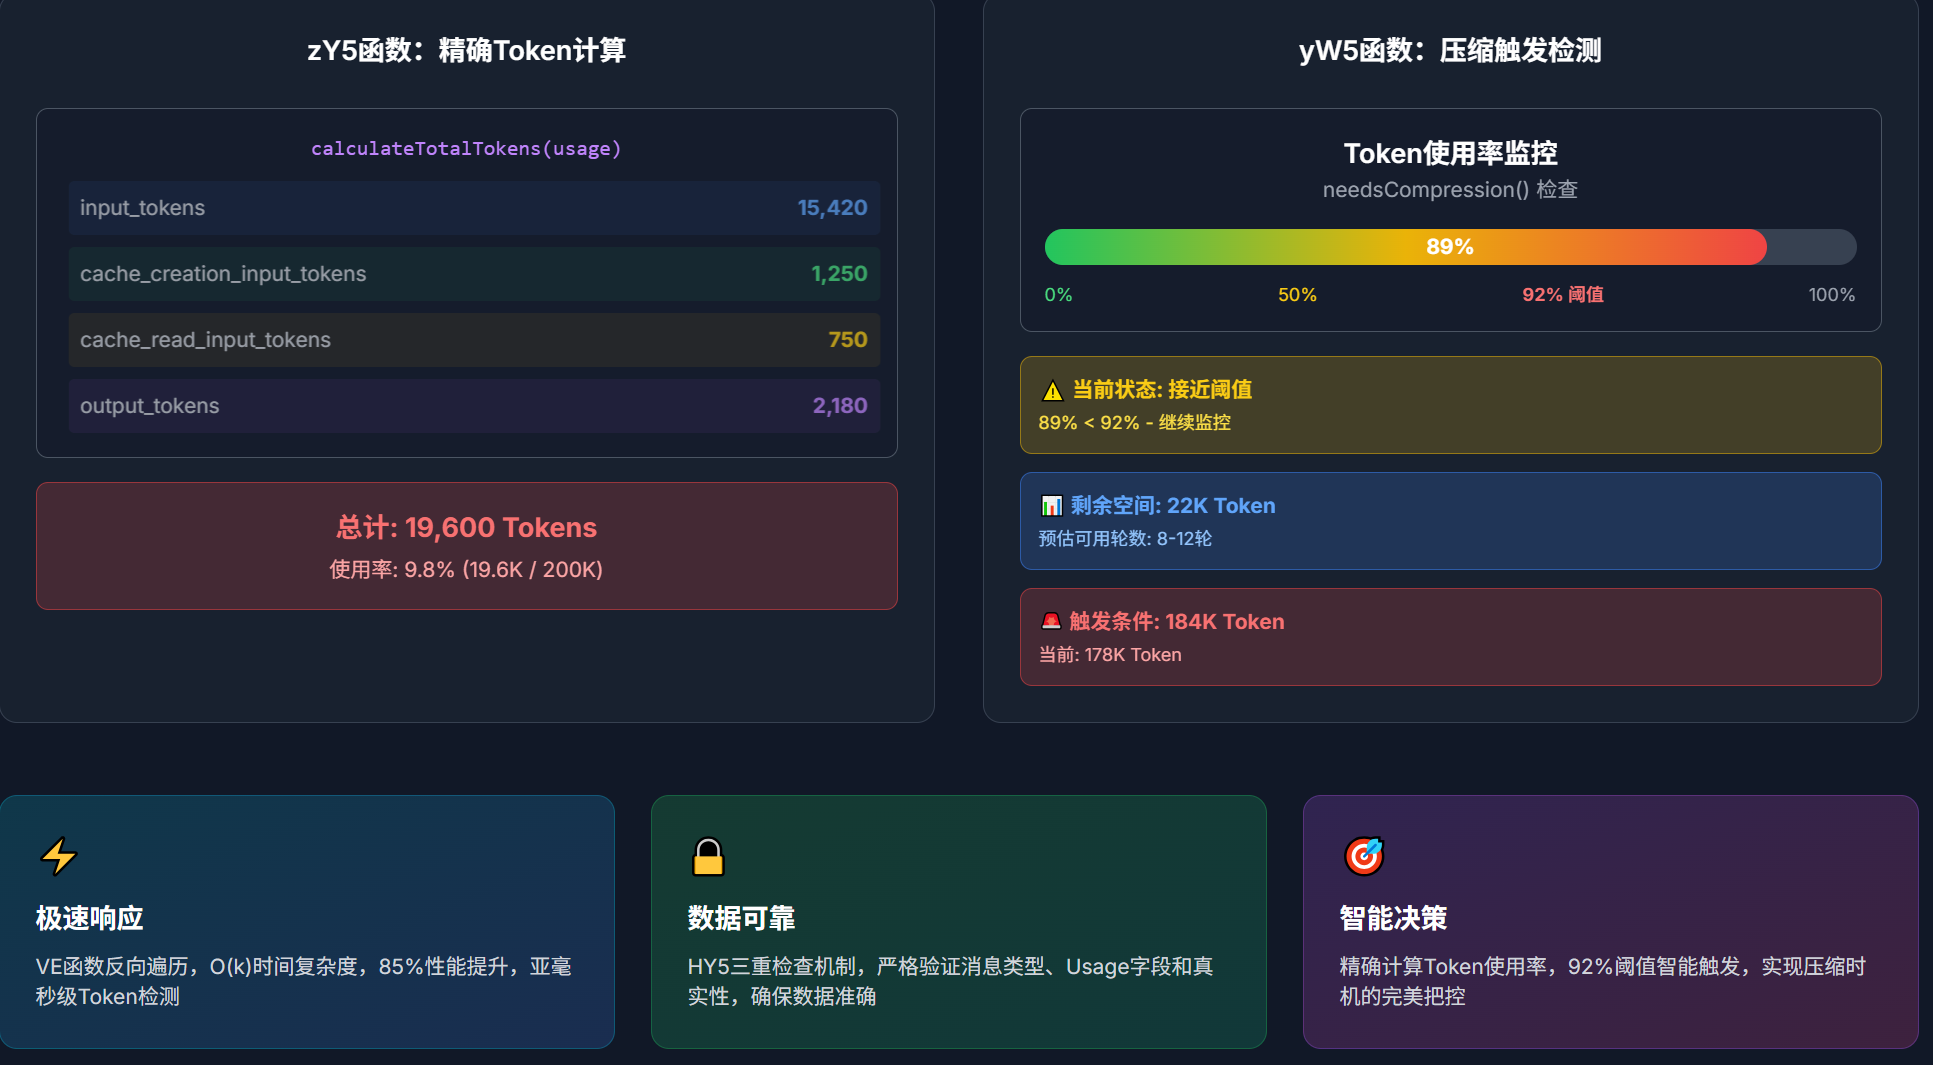Viewport: 1933px width, 1065px height.
Task: Click the padlock icon above 数据可靠
Action: pos(708,856)
